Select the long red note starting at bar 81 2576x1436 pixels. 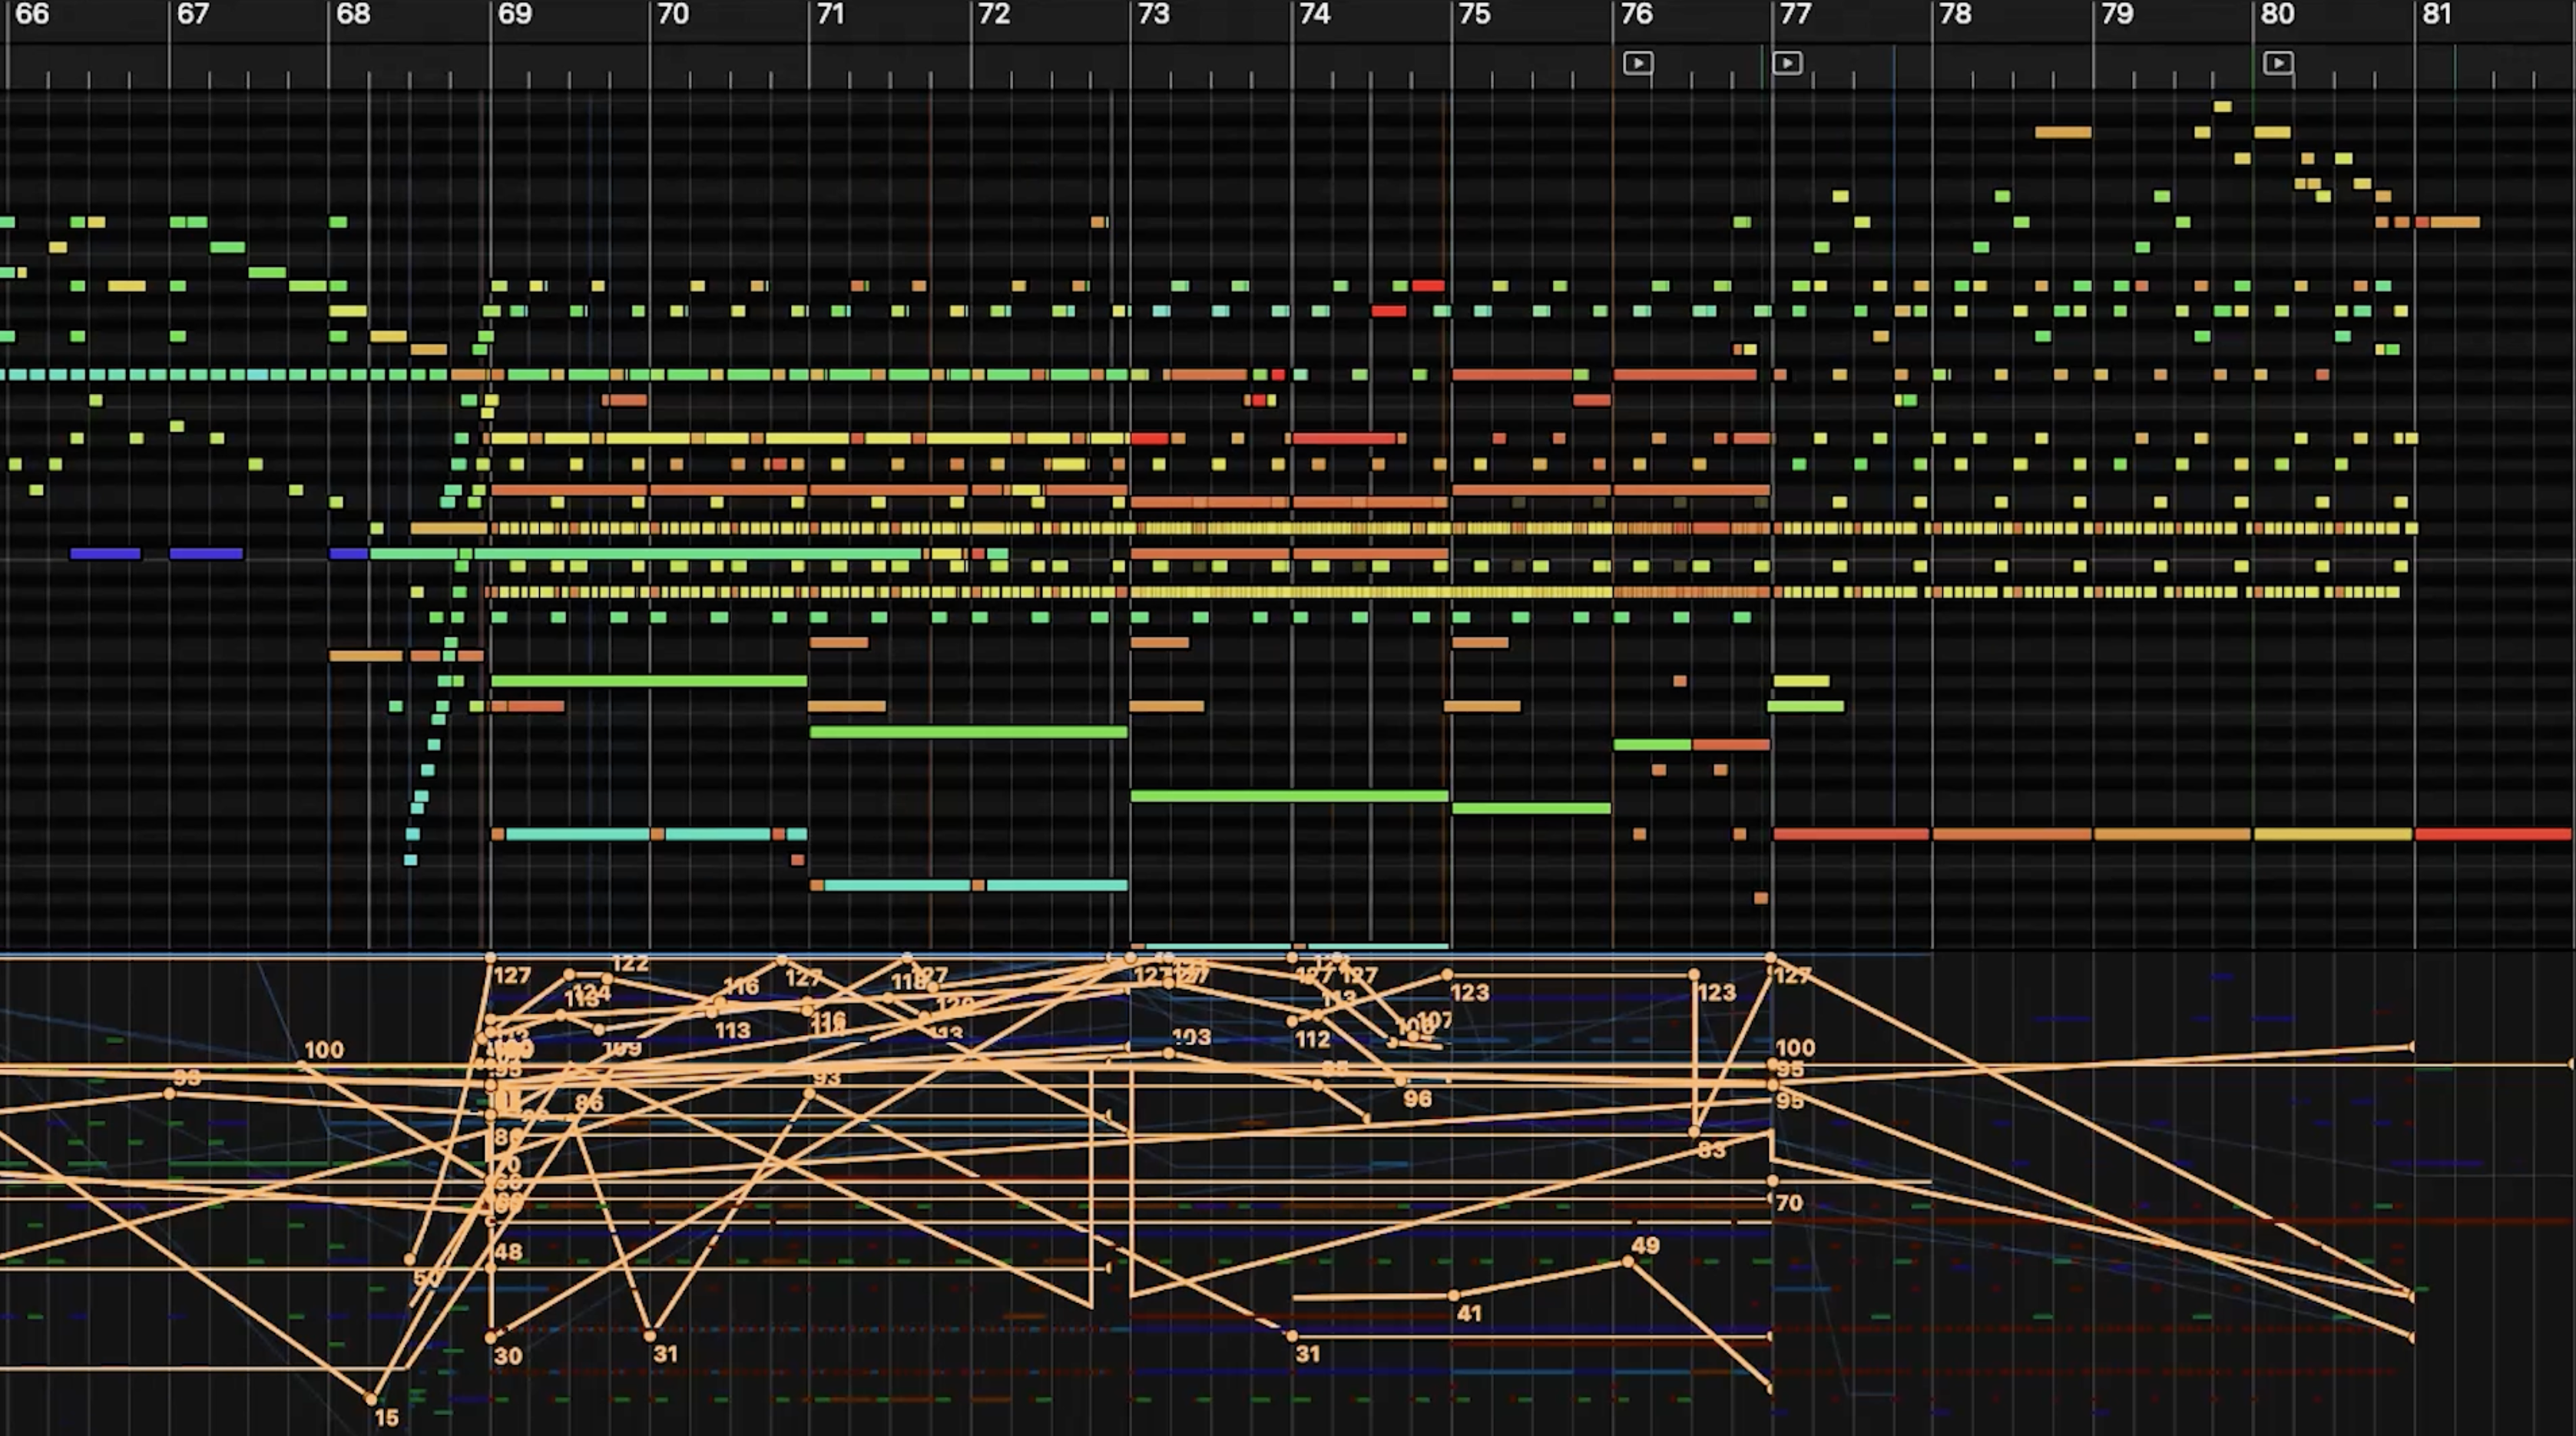pyautogui.click(x=2492, y=834)
